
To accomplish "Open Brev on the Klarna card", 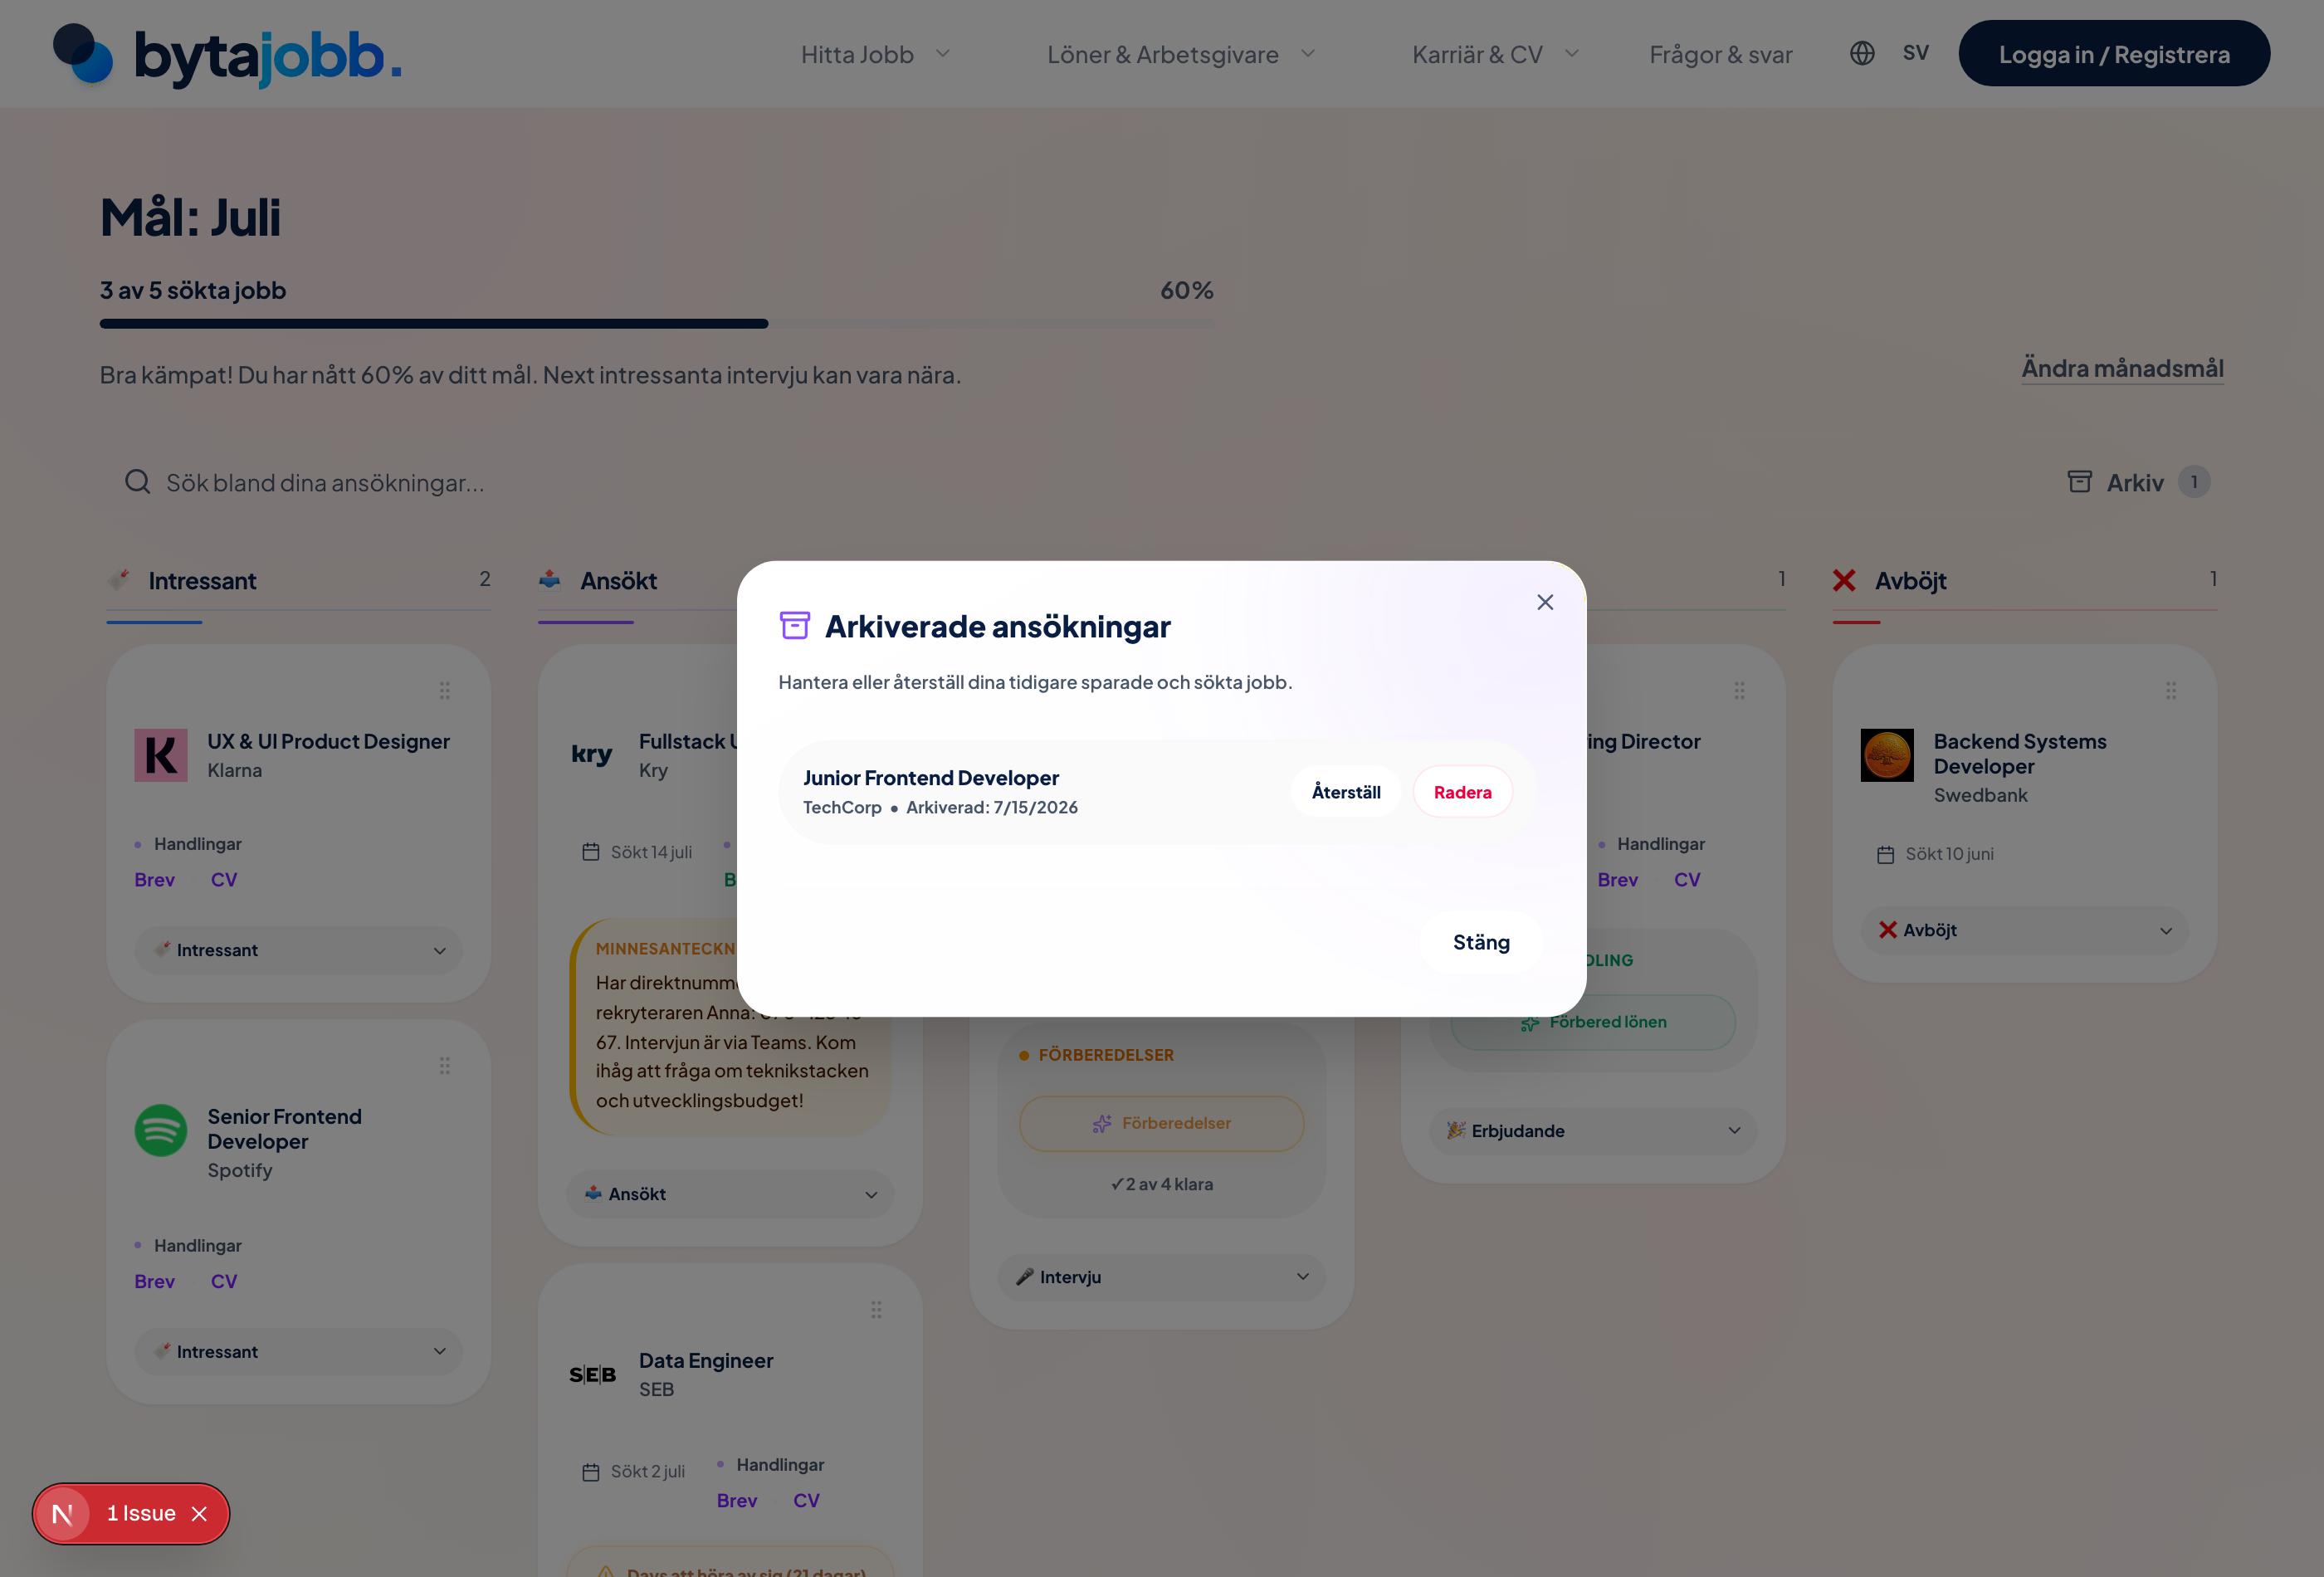I will coord(155,880).
